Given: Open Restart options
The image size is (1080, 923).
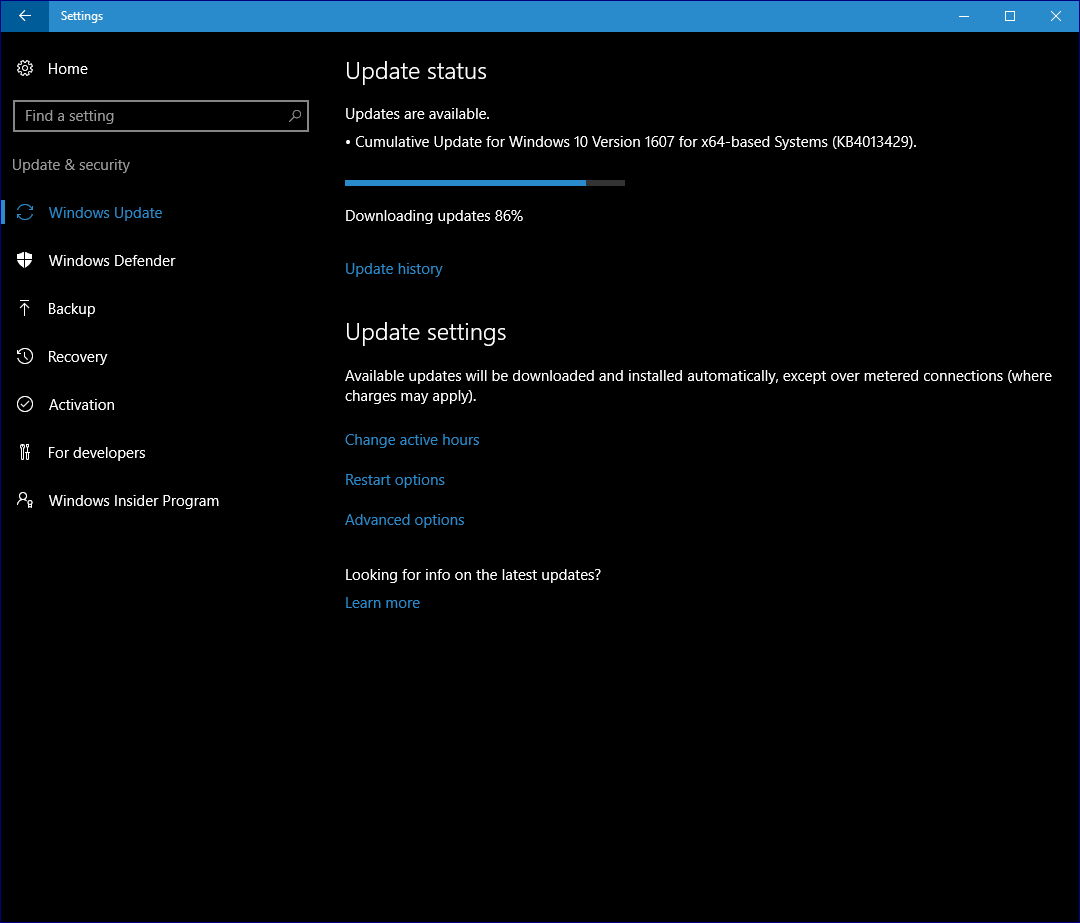Looking at the screenshot, I should (395, 480).
